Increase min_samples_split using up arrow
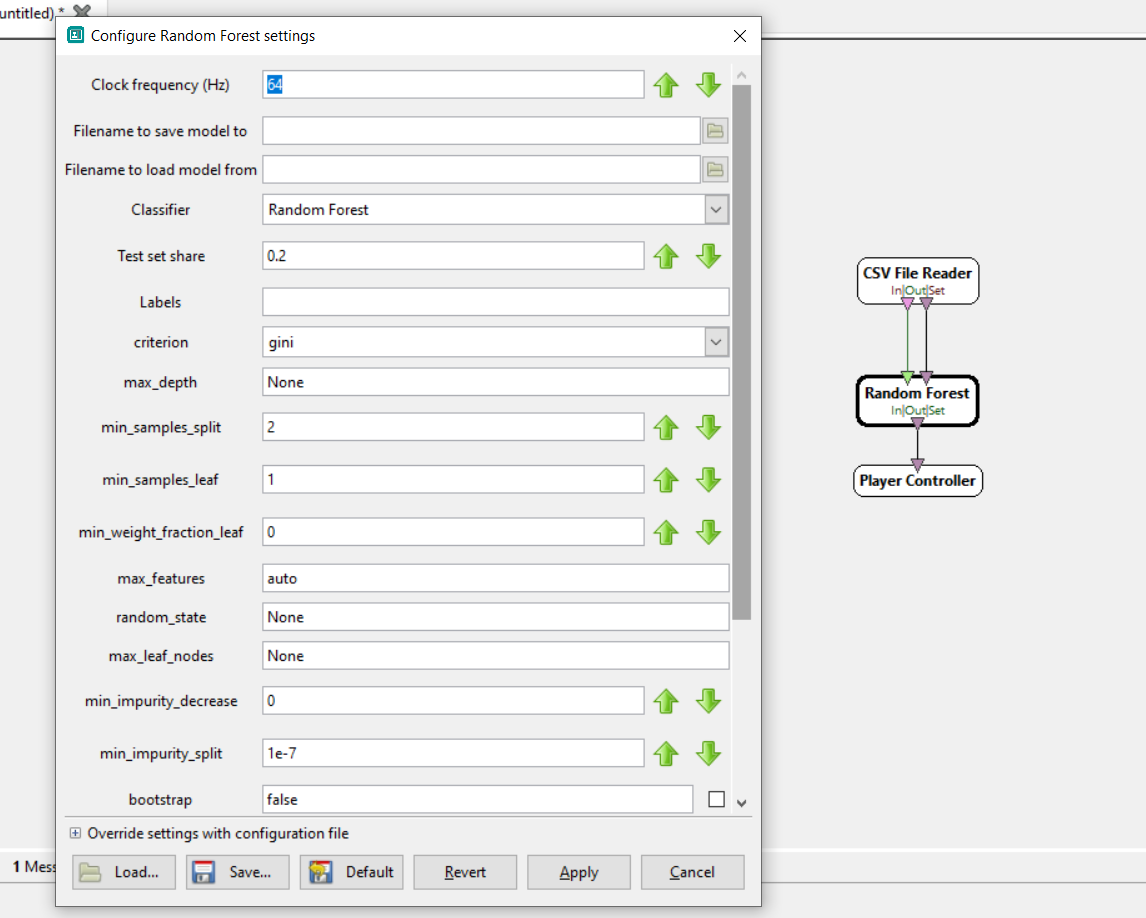The width and height of the screenshot is (1146, 918). [x=666, y=428]
